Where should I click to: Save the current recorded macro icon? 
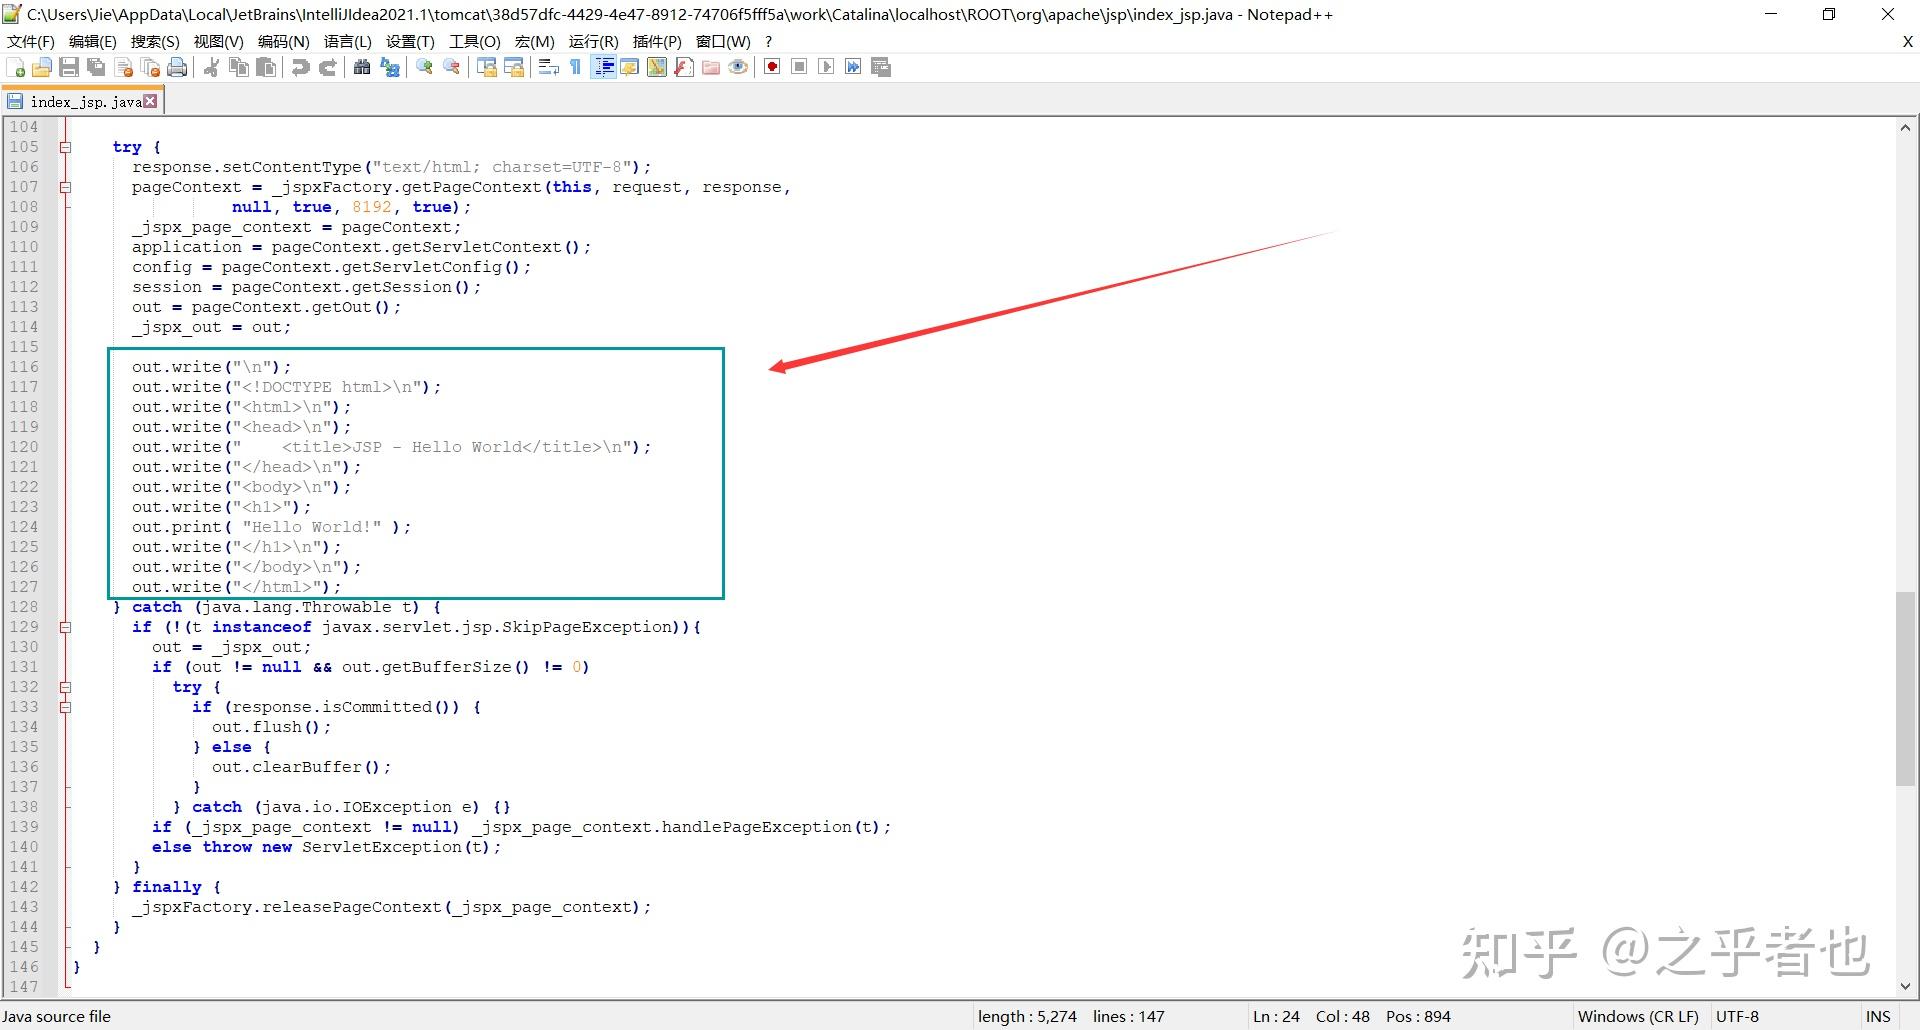click(x=881, y=67)
